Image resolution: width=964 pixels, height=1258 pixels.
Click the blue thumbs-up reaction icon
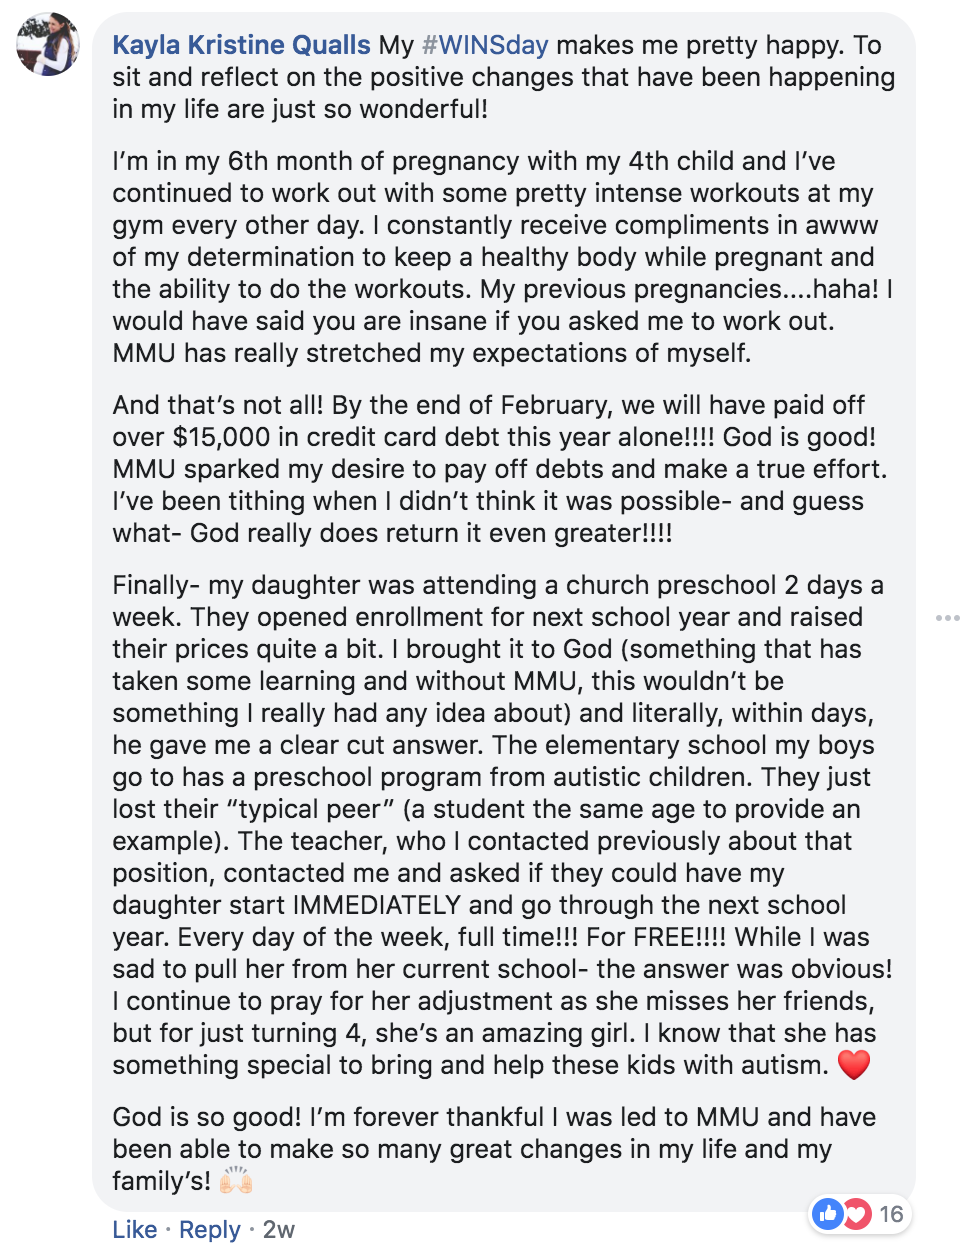click(x=828, y=1214)
